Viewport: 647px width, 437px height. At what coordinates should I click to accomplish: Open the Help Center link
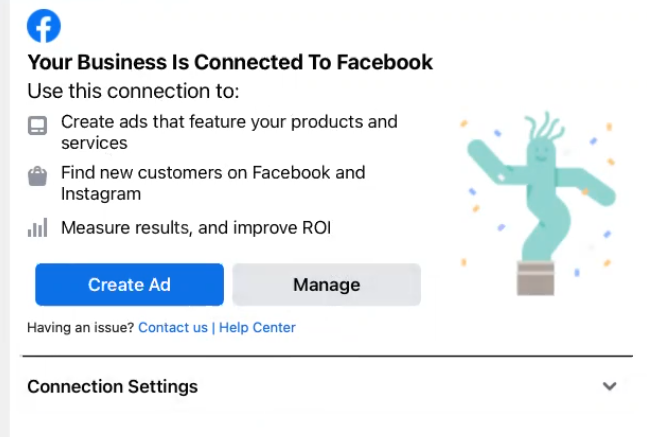coord(257,327)
